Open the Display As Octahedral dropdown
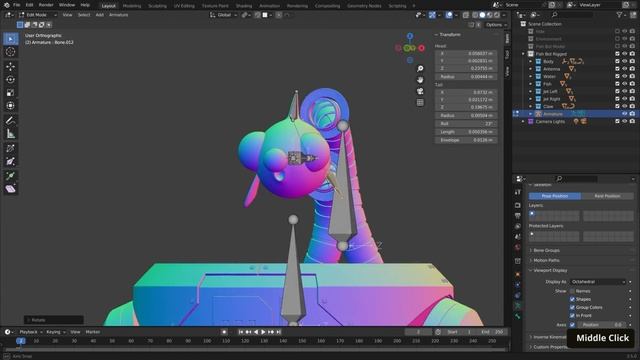Image resolution: width=640 pixels, height=360 pixels. point(598,282)
